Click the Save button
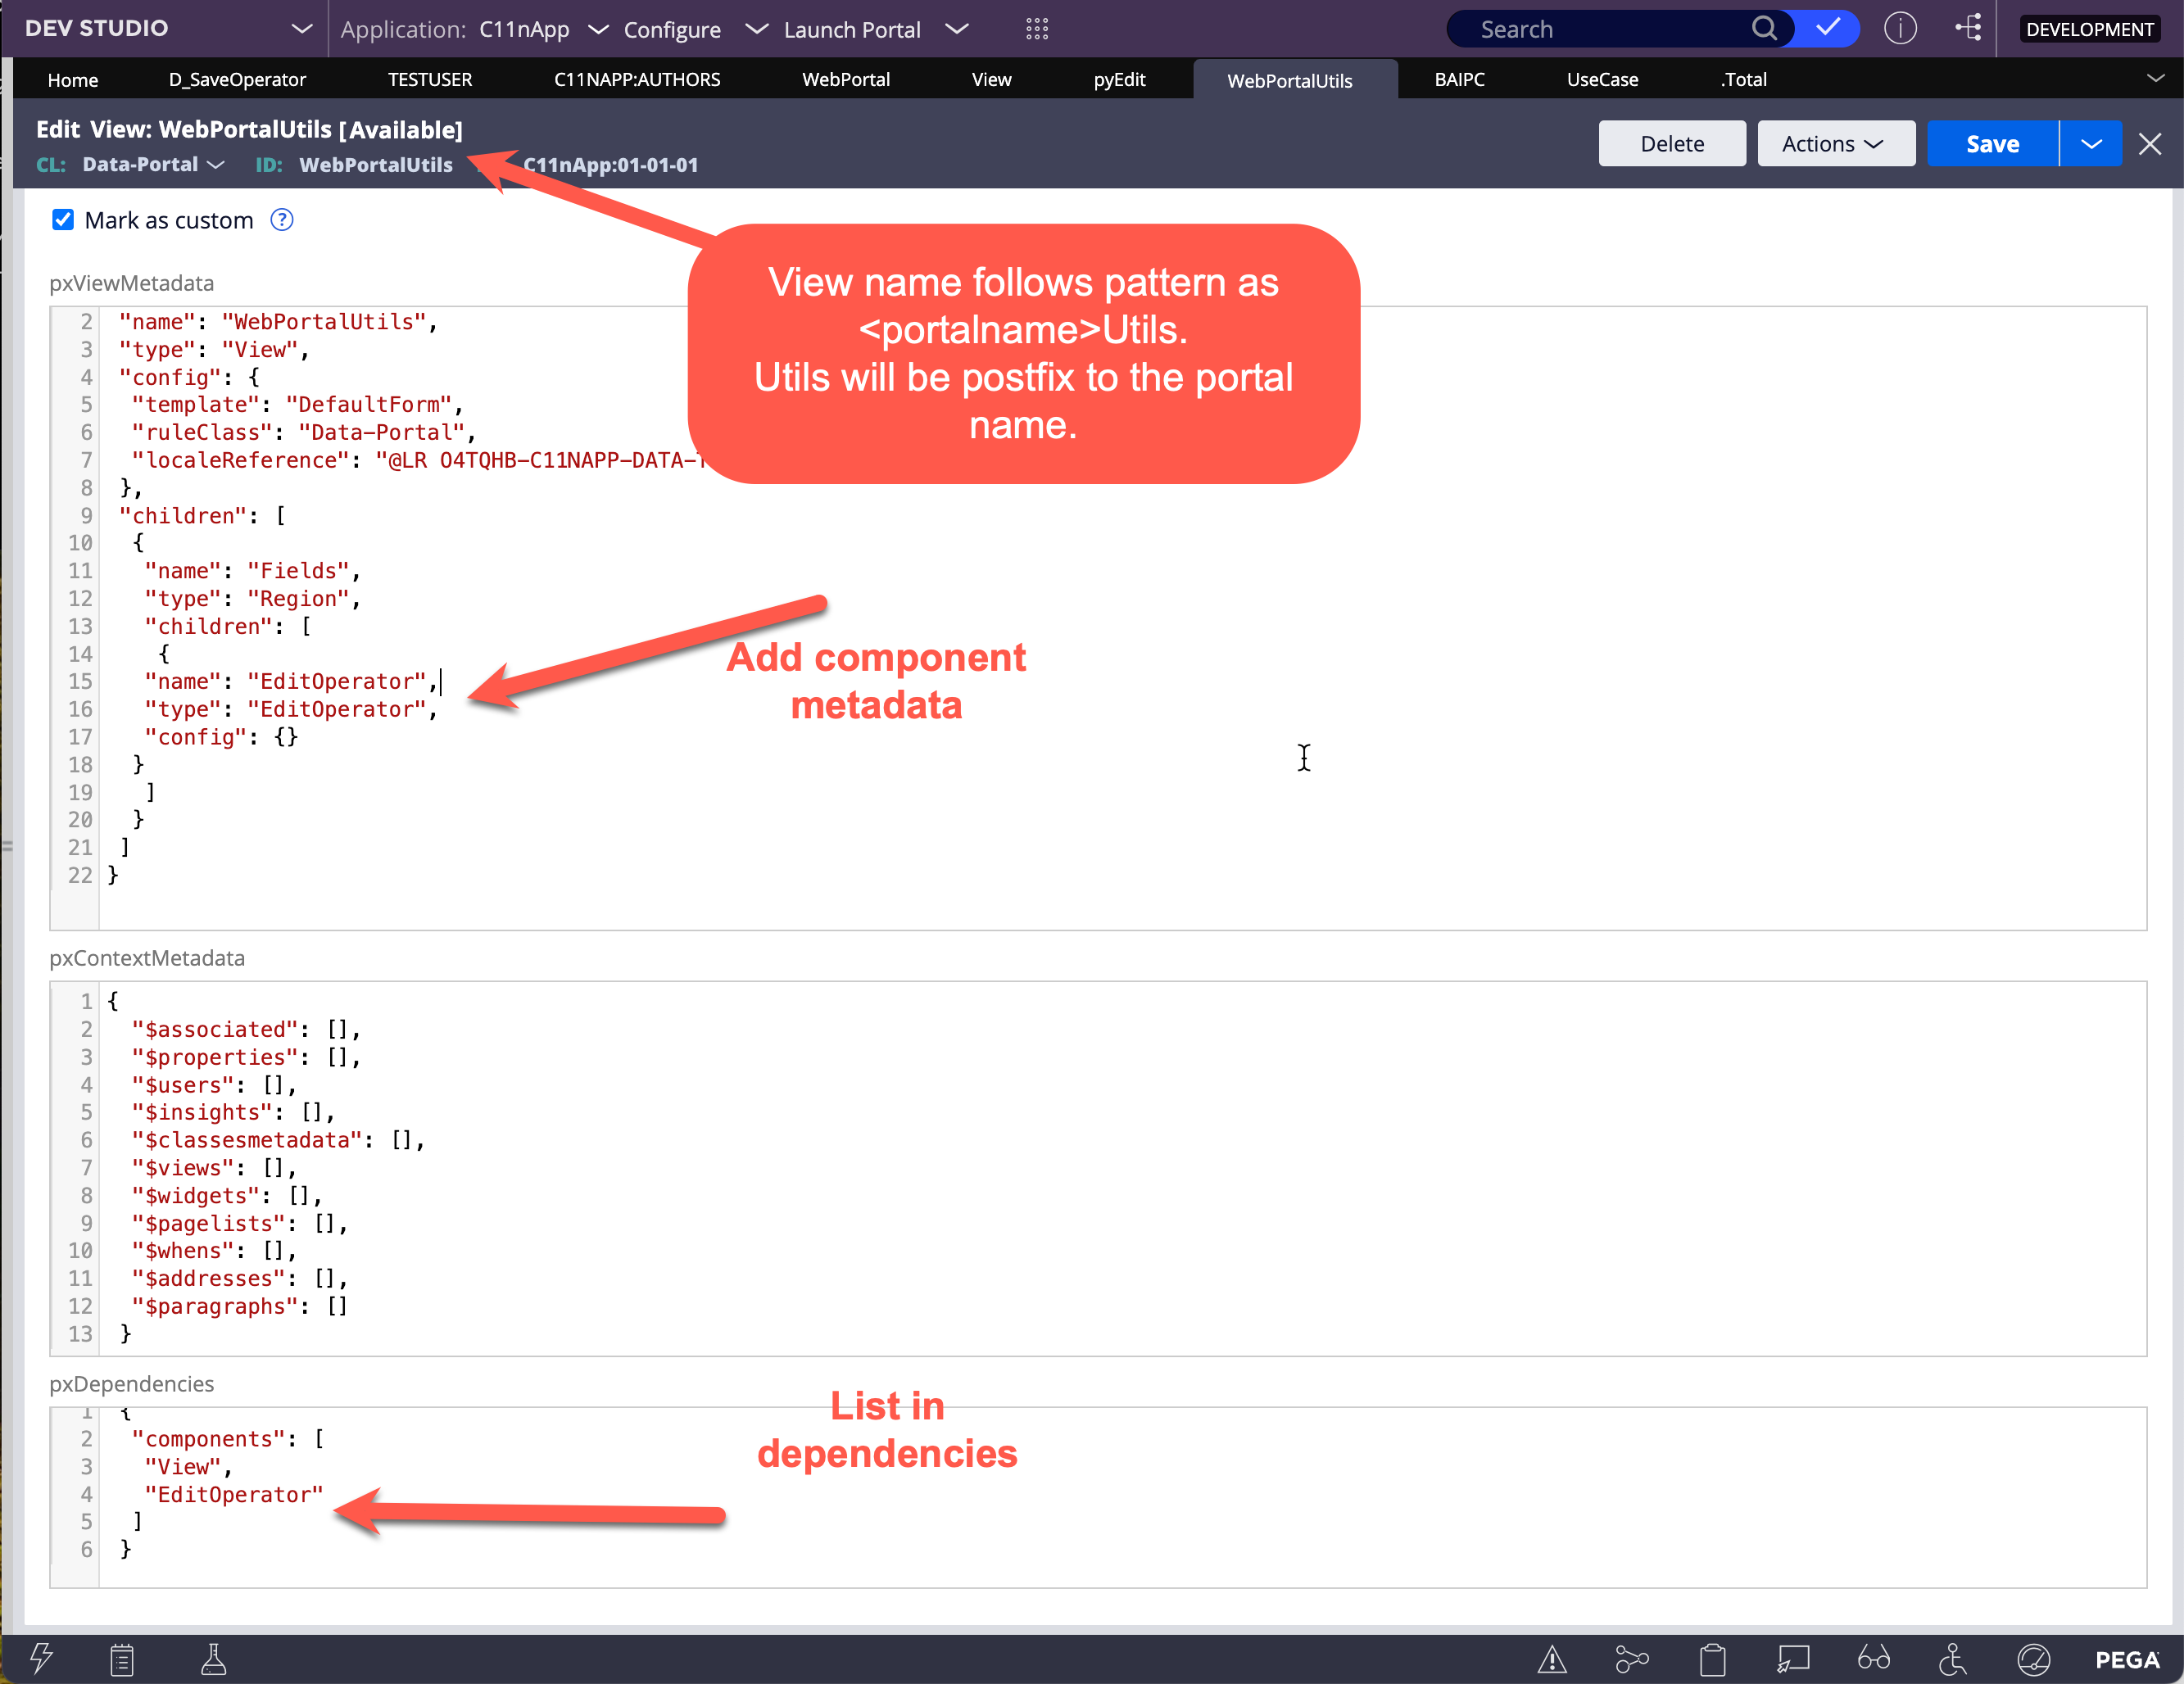2184x1684 pixels. (1992, 143)
